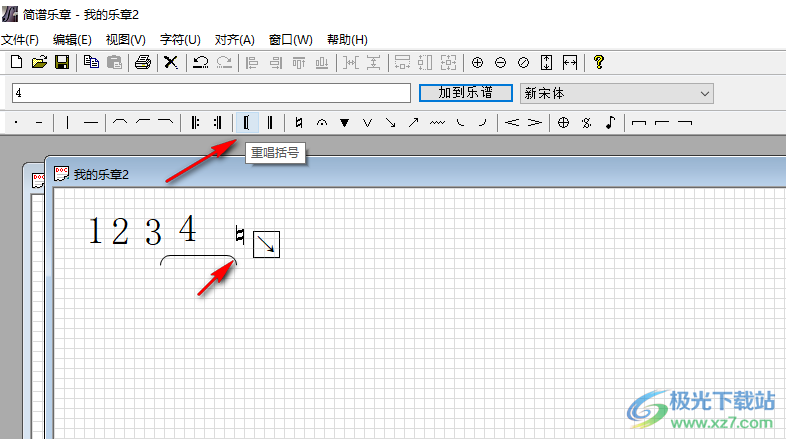Click the text input field containing 4
This screenshot has height=439, width=786.
click(x=211, y=93)
